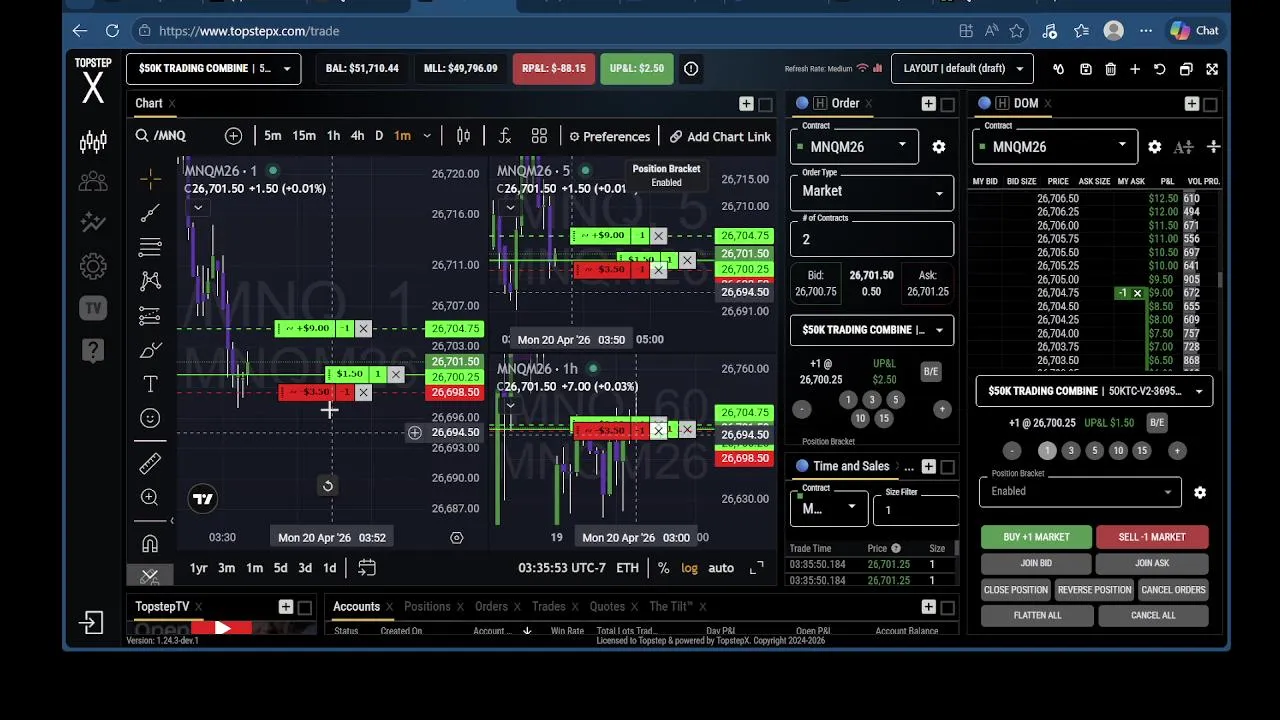Viewport: 1280px width, 720px height.
Task: Open the emoji sticker tool
Action: coord(150,418)
